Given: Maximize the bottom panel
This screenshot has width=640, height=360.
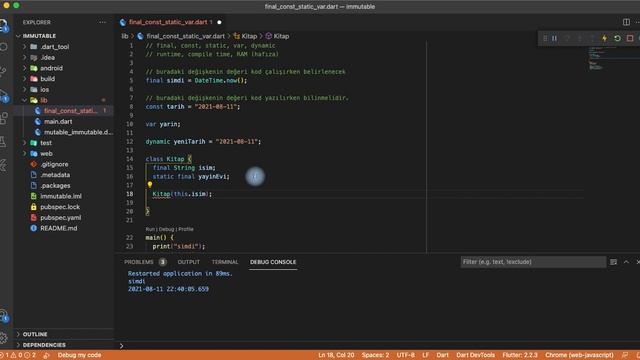Looking at the screenshot, I should click(626, 262).
